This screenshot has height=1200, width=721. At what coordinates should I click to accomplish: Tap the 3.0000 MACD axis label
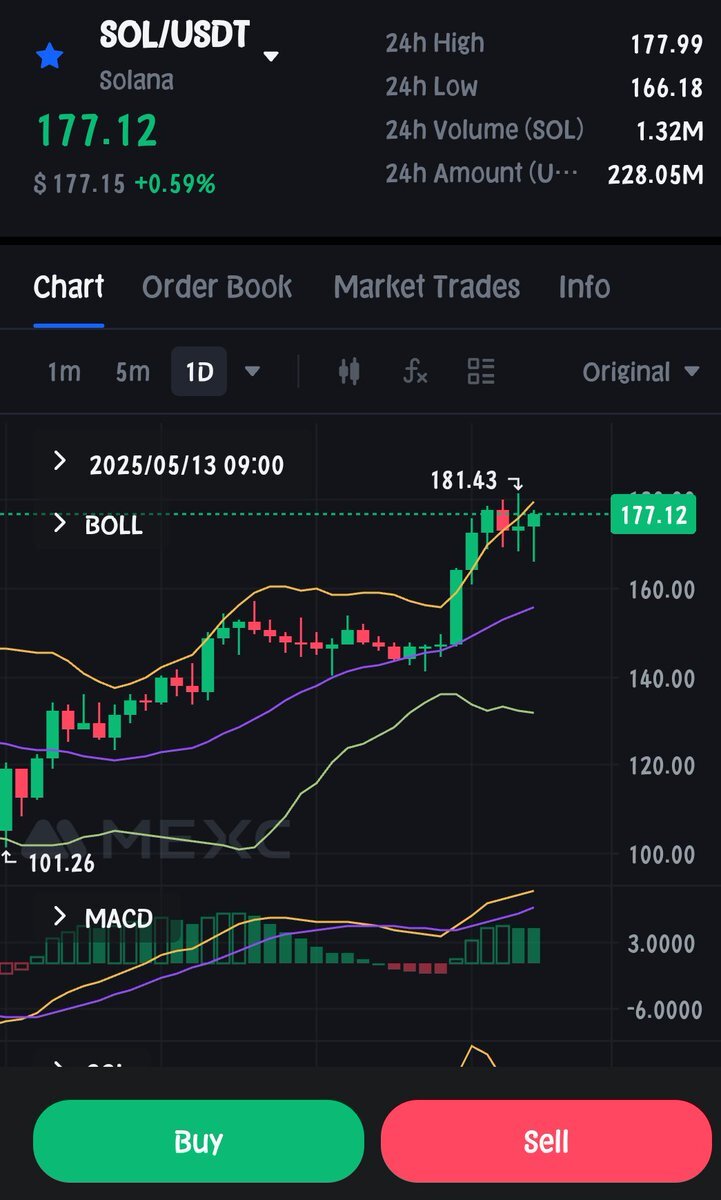661,944
